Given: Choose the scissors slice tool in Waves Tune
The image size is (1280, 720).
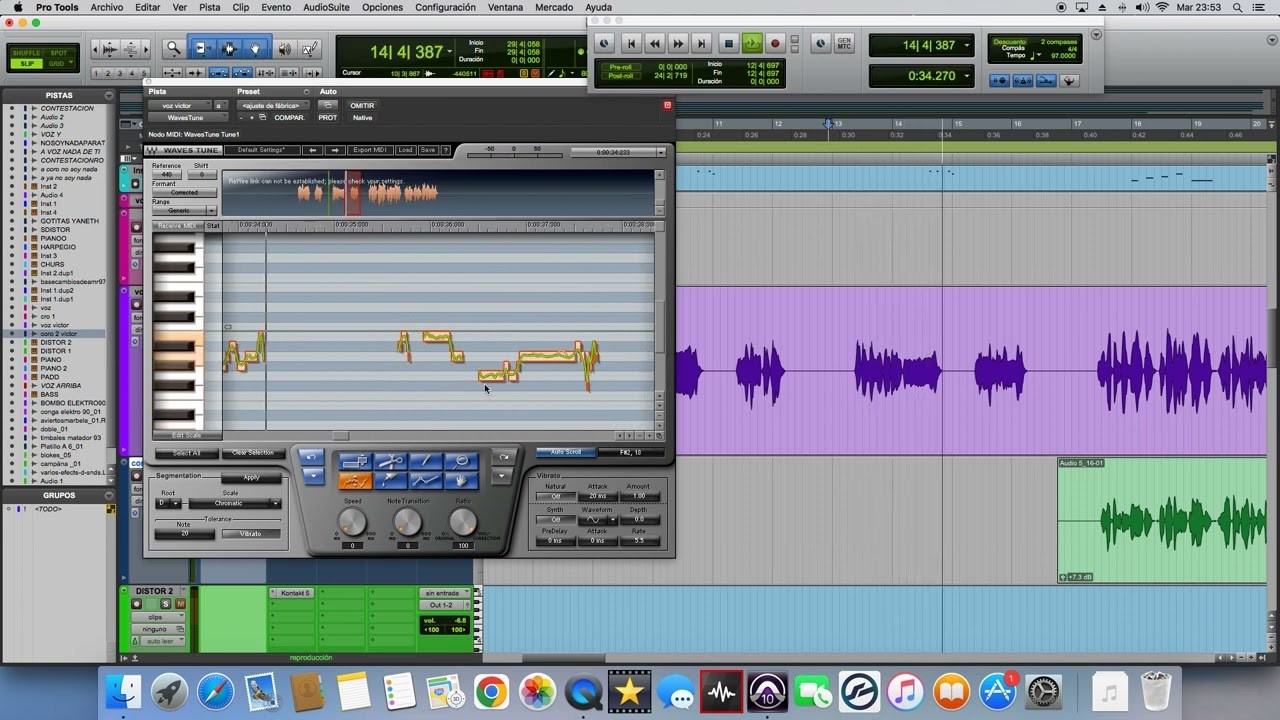Looking at the screenshot, I should pos(391,461).
